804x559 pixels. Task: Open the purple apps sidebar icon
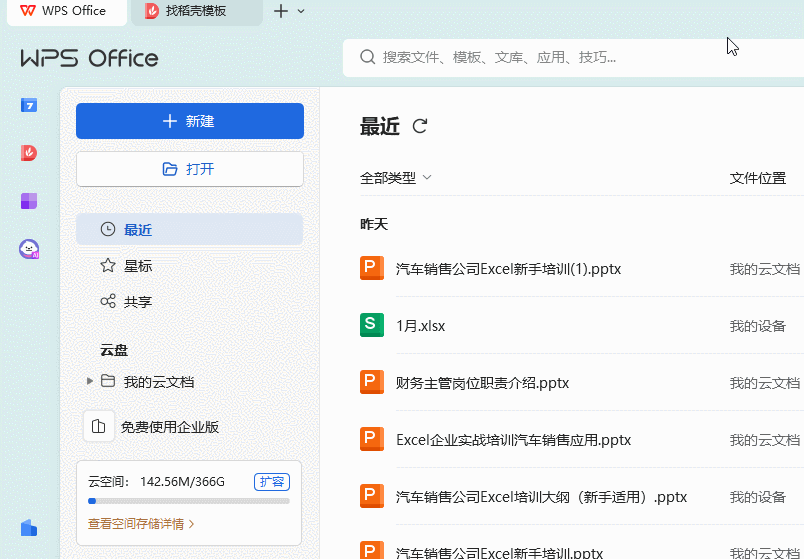tap(29, 201)
